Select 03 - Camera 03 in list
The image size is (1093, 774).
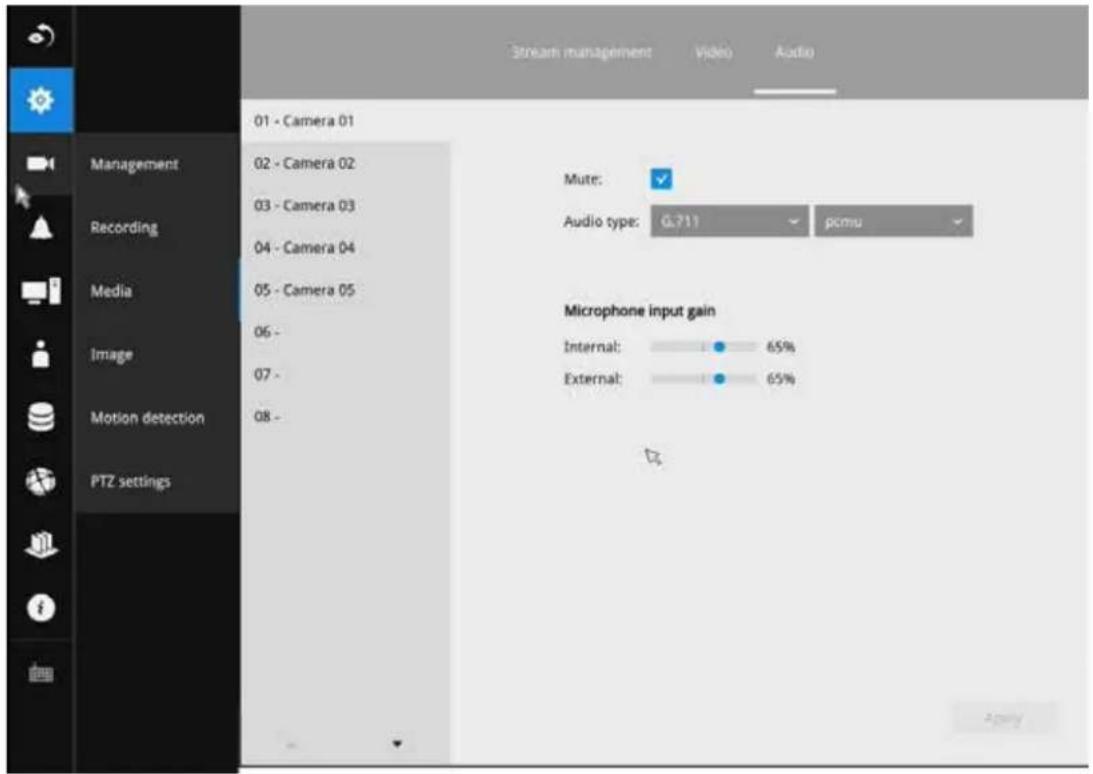[x=346, y=206]
